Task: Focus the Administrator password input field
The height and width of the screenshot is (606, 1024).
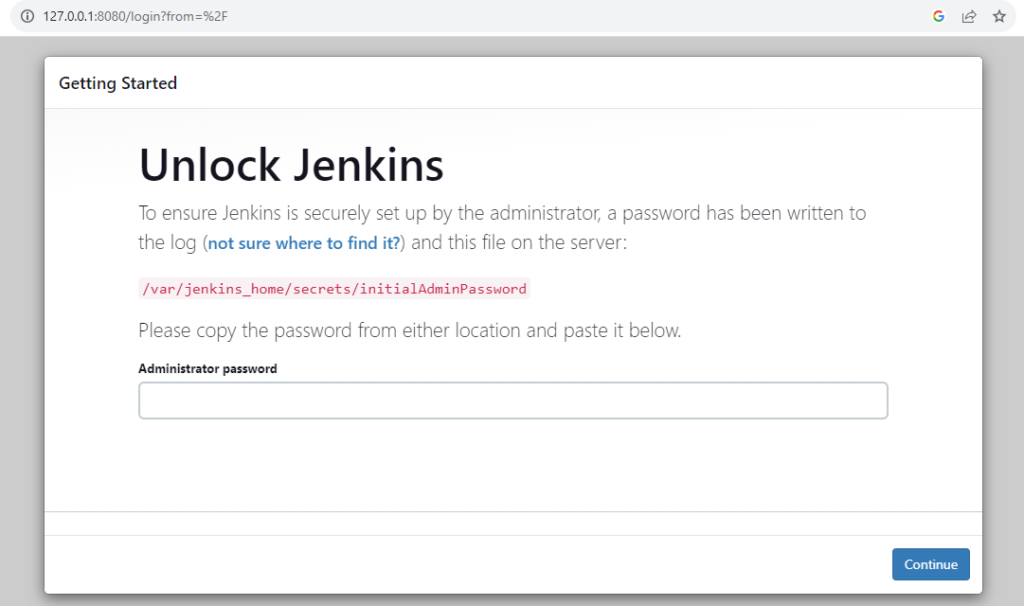Action: [512, 400]
